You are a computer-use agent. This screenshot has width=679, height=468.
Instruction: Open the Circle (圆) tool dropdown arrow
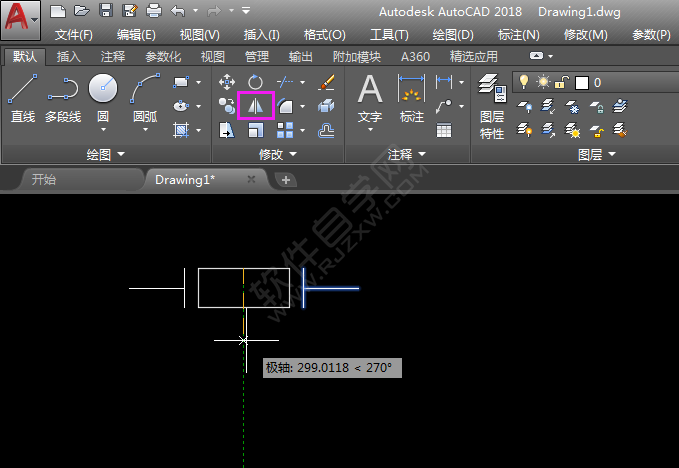[103, 129]
